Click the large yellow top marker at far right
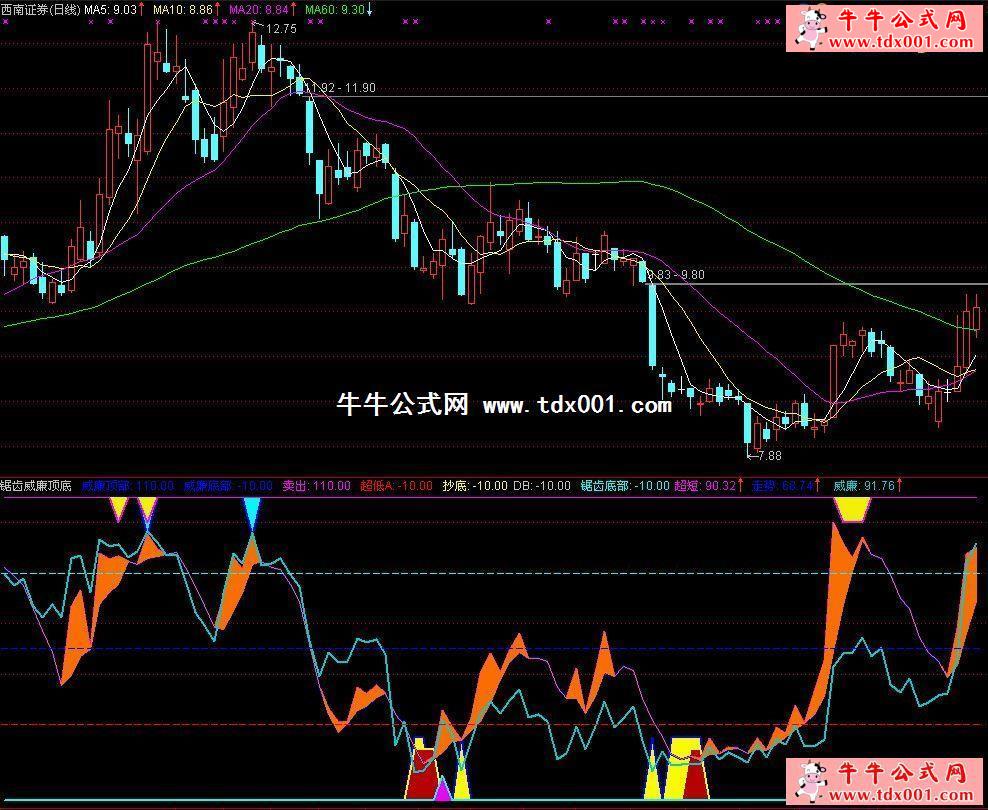988x810 pixels. pyautogui.click(x=852, y=509)
